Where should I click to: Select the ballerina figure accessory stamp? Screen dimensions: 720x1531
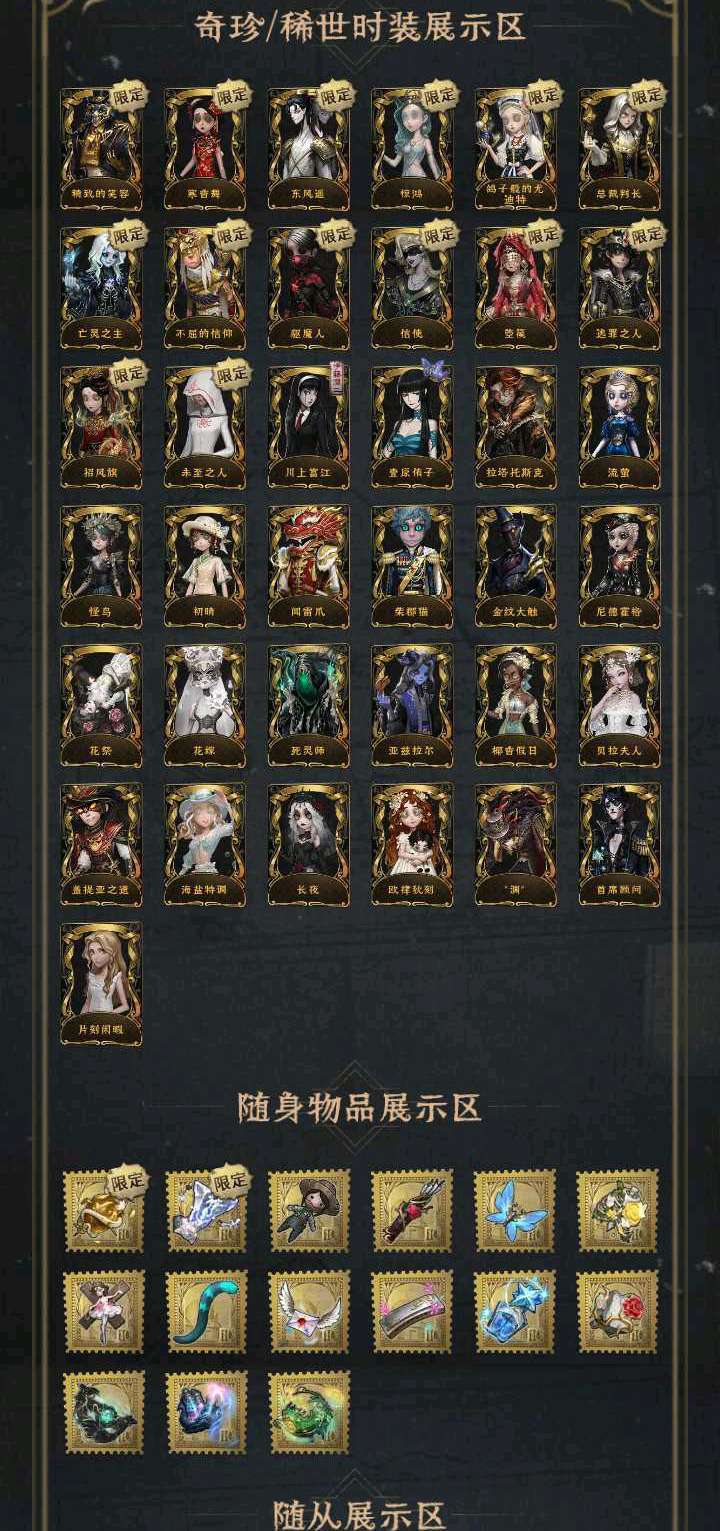[104, 1311]
